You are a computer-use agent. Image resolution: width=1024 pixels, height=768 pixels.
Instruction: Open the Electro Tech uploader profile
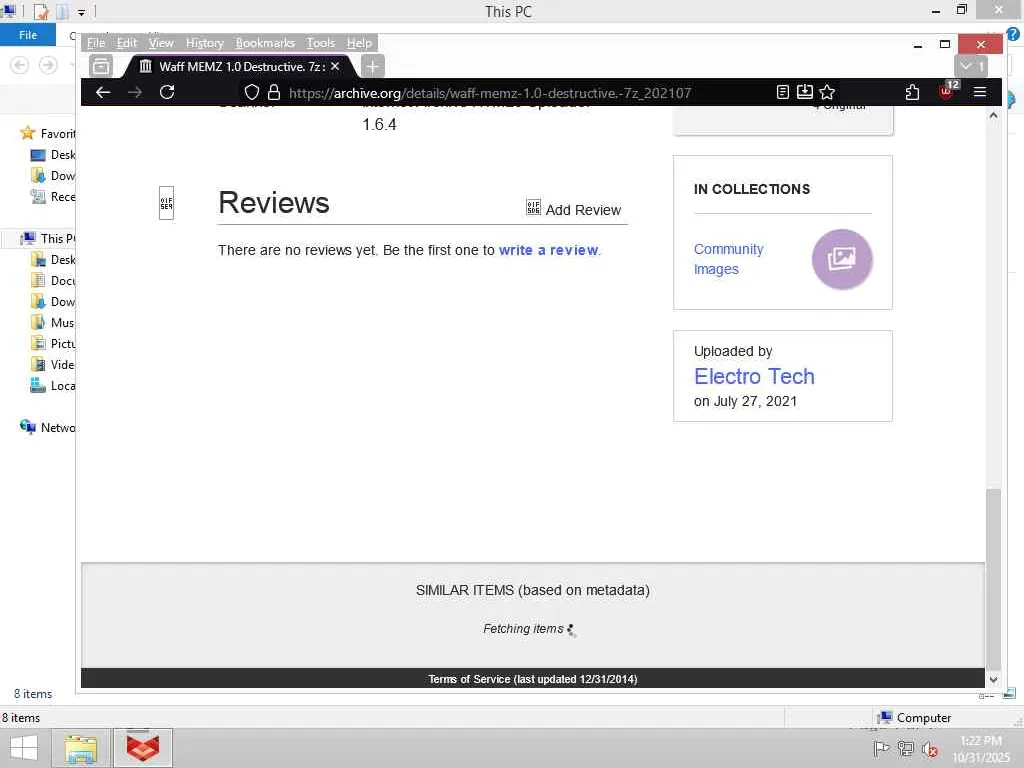[x=754, y=376]
